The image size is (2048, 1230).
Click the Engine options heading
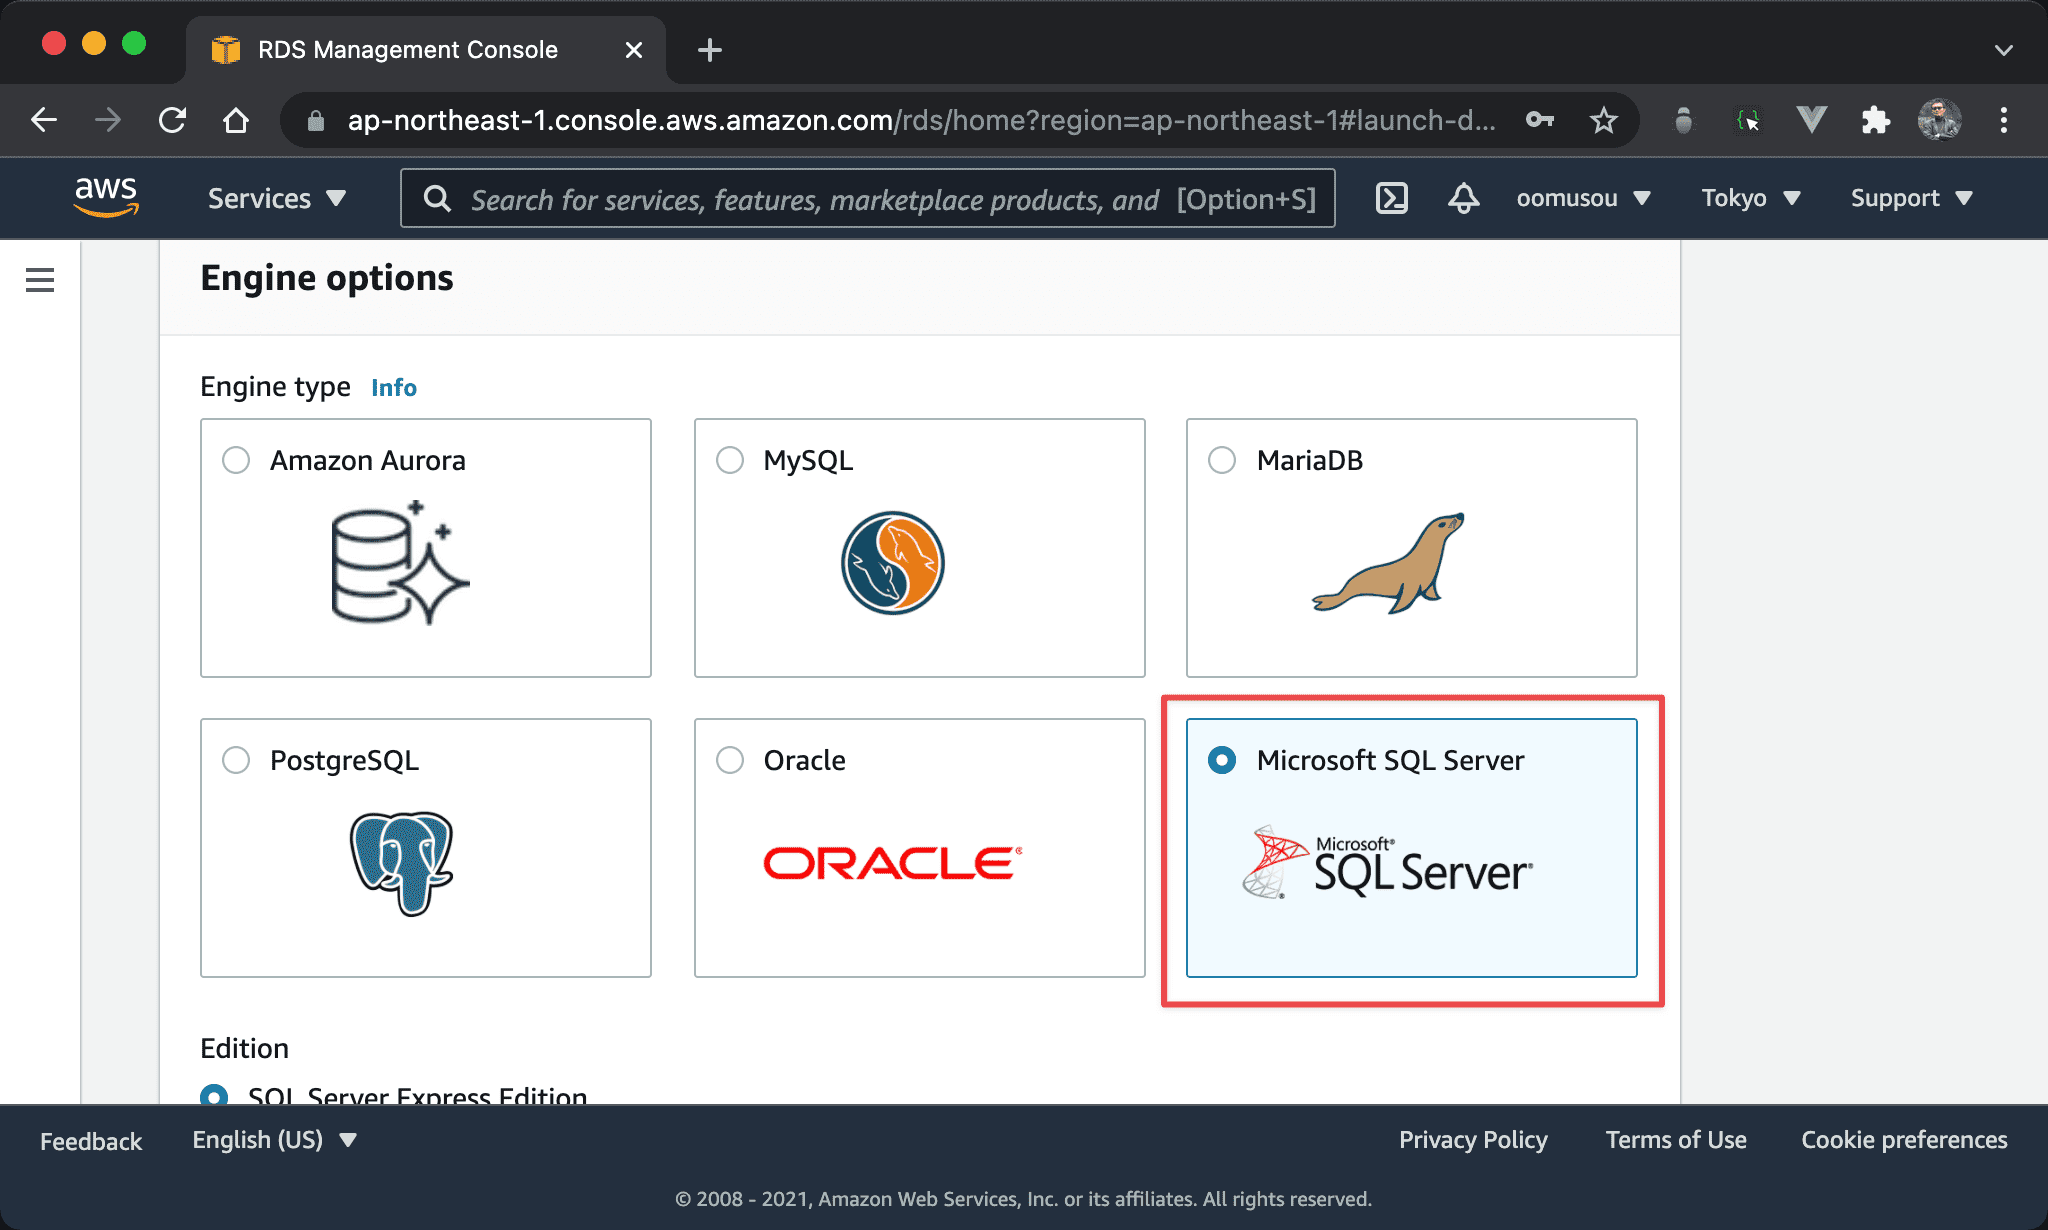pos(327,278)
